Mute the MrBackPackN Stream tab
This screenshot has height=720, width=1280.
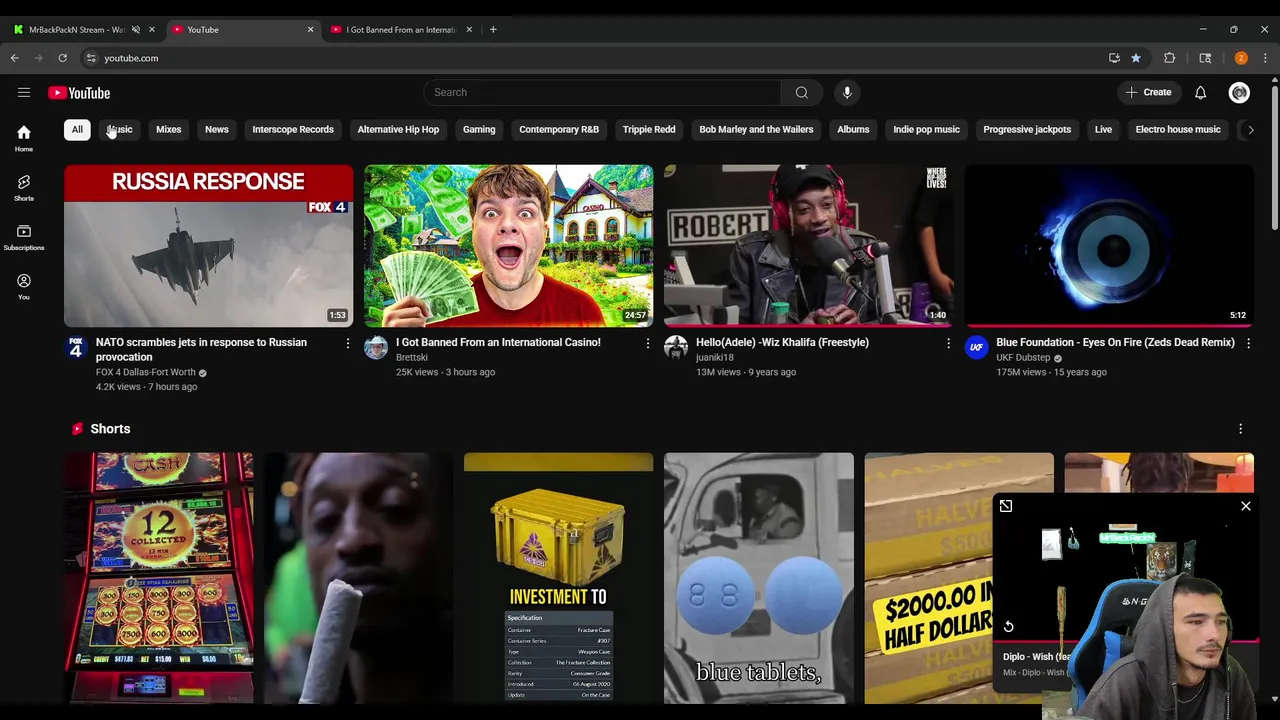[x=136, y=29]
